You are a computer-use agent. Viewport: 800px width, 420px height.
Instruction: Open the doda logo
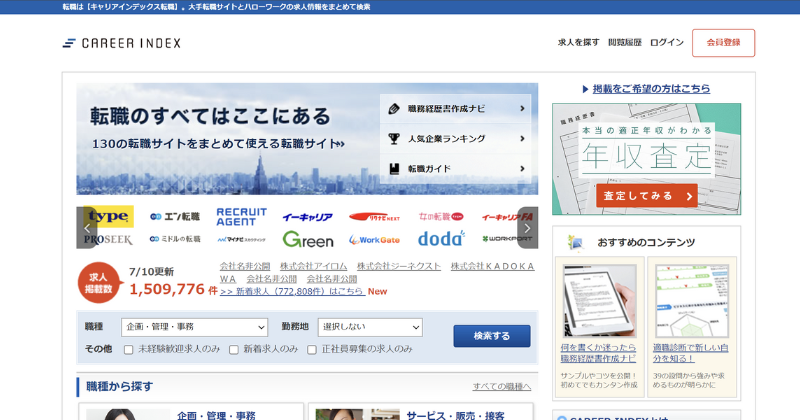click(x=441, y=238)
